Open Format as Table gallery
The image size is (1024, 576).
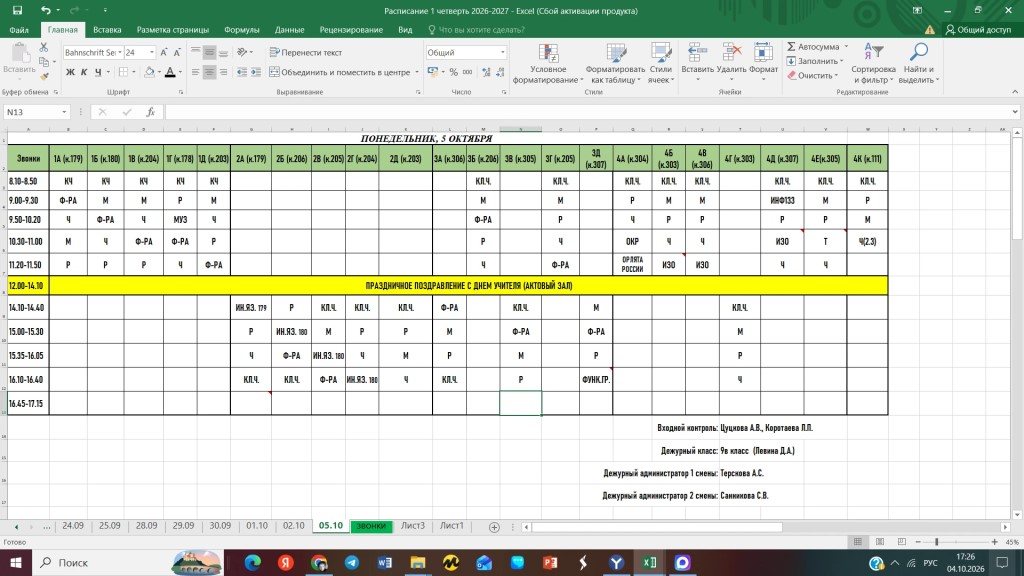pyautogui.click(x=615, y=63)
